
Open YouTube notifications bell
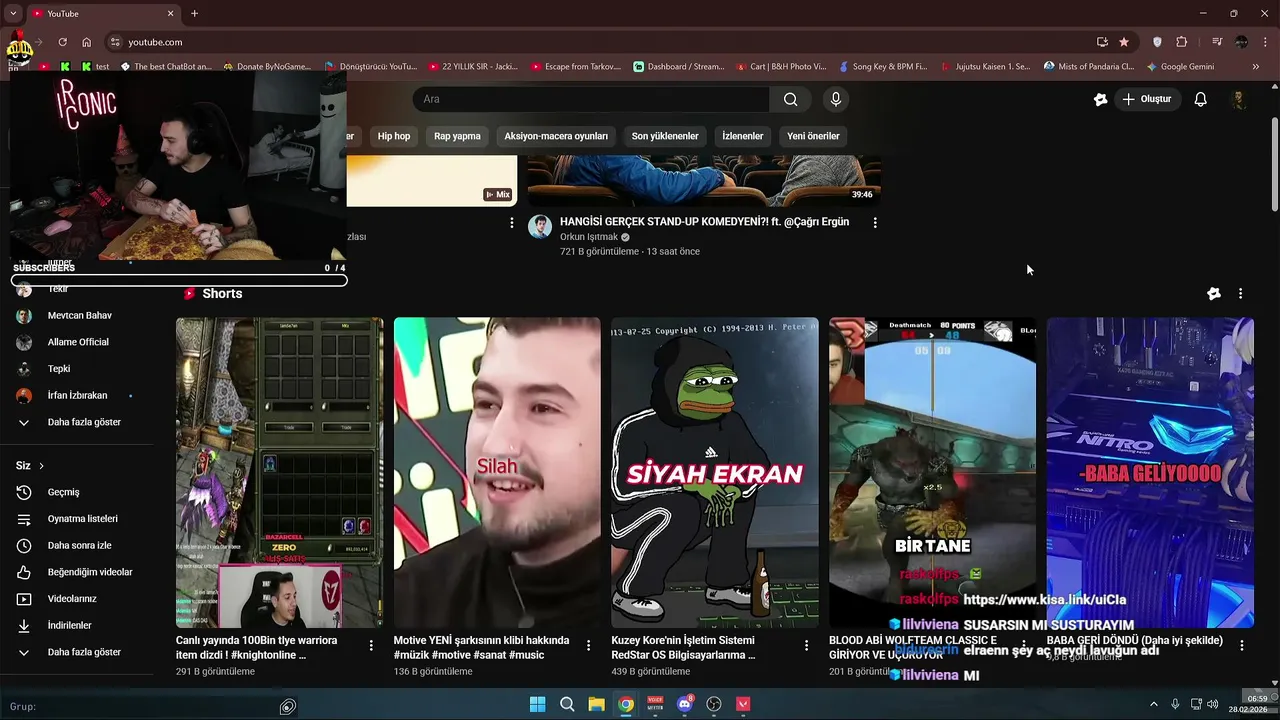pyautogui.click(x=1201, y=99)
